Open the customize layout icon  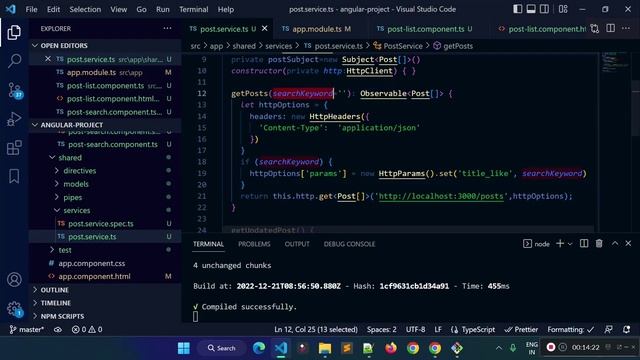pyautogui.click(x=563, y=9)
